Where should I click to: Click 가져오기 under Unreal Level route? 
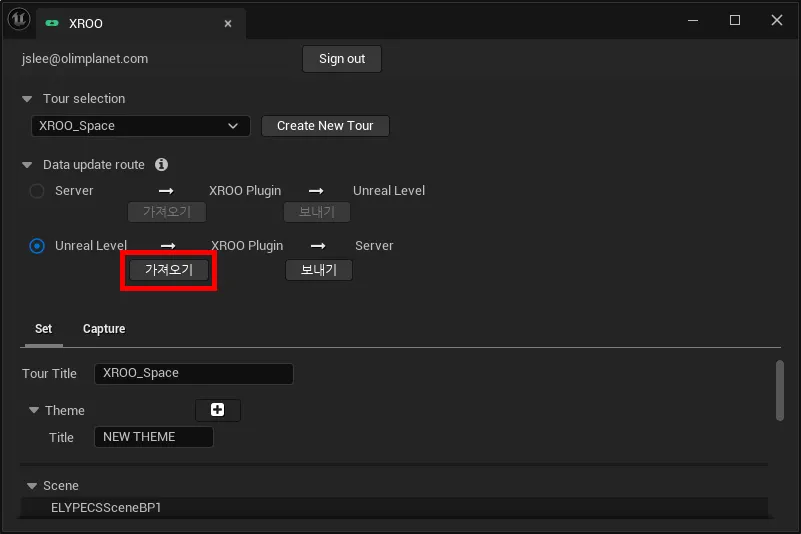[169, 270]
